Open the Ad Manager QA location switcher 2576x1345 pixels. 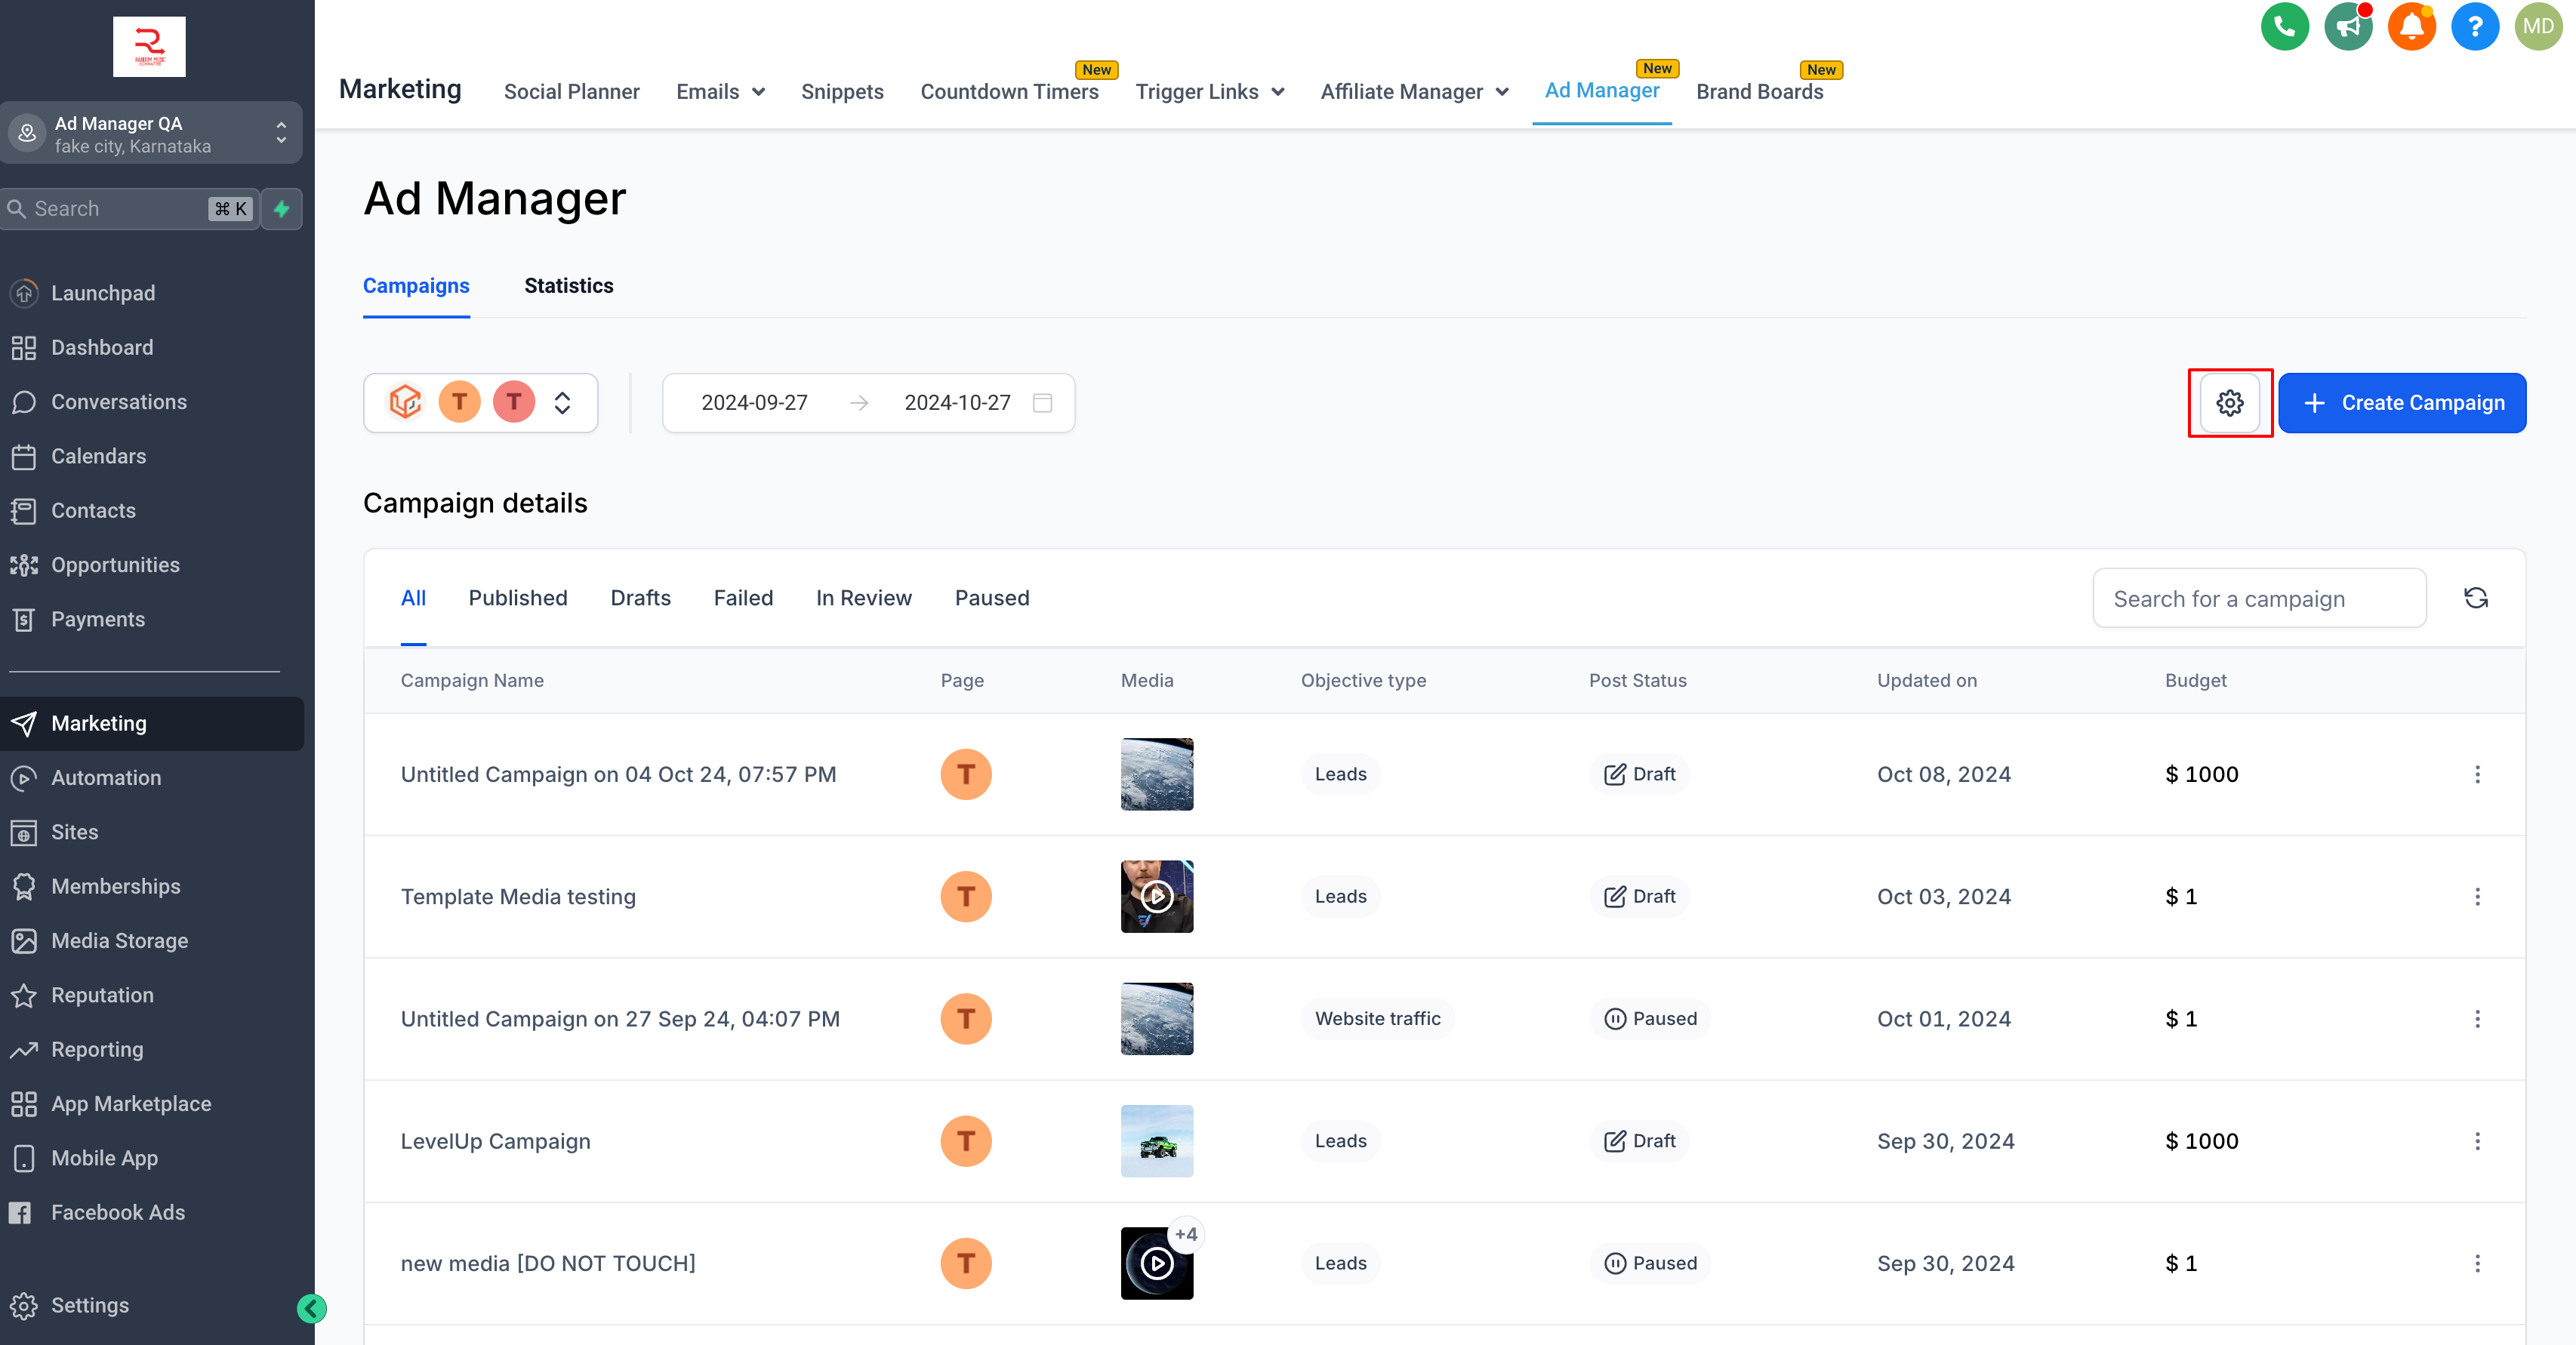(150, 133)
